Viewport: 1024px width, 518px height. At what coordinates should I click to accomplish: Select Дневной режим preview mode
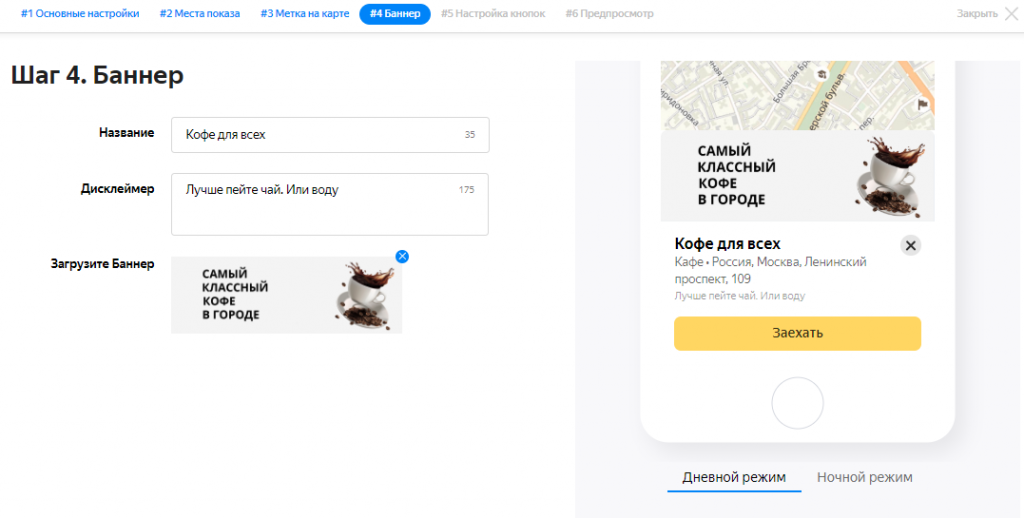(734, 477)
